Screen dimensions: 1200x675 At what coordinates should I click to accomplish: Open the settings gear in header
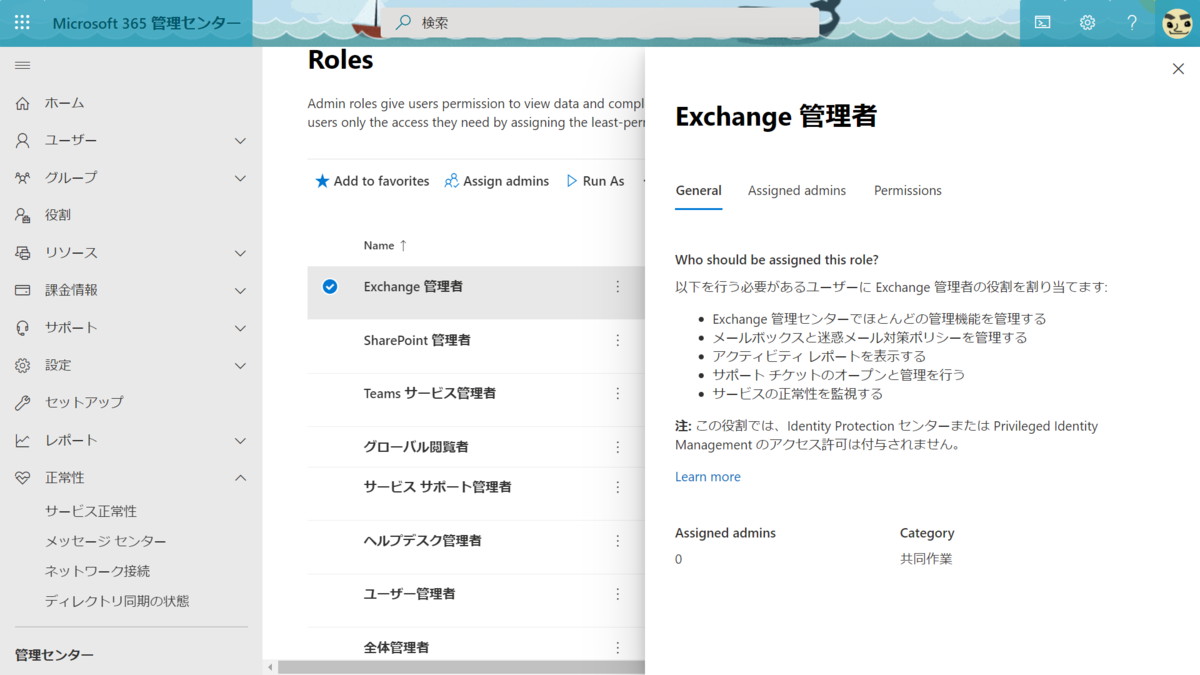coord(1087,22)
